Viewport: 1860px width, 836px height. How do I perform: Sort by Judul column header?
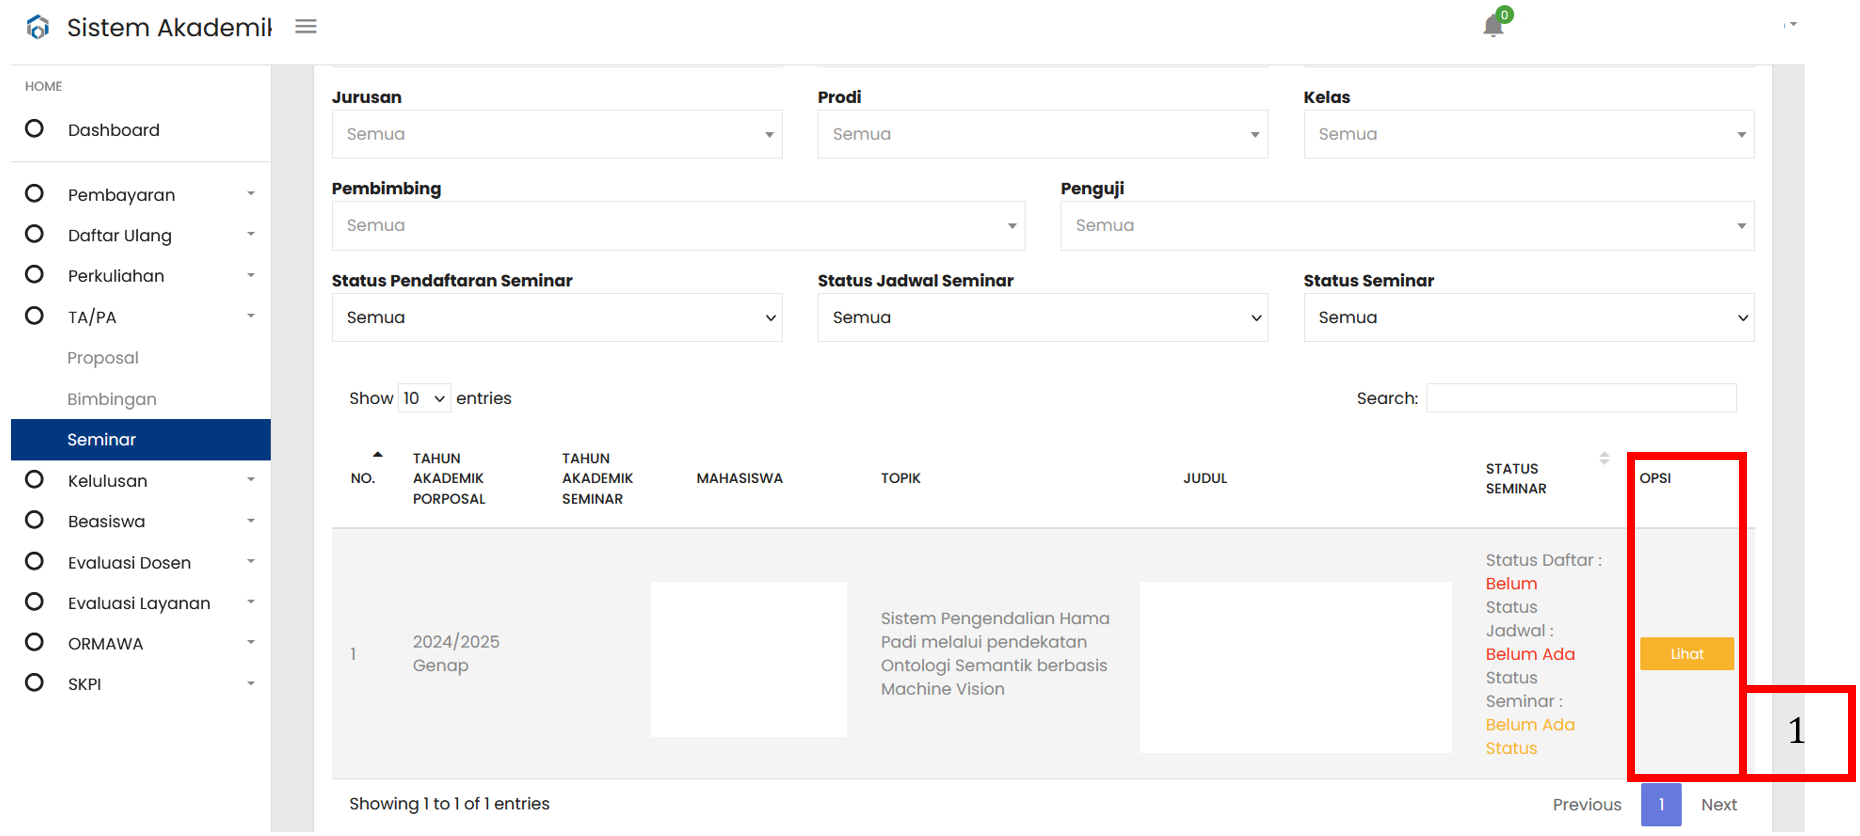(1205, 478)
